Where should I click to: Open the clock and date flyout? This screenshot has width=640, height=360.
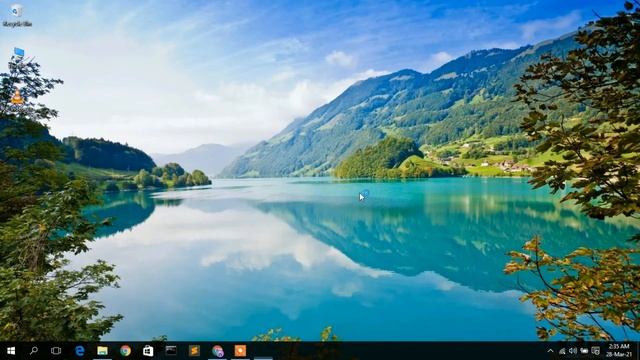[618, 351]
